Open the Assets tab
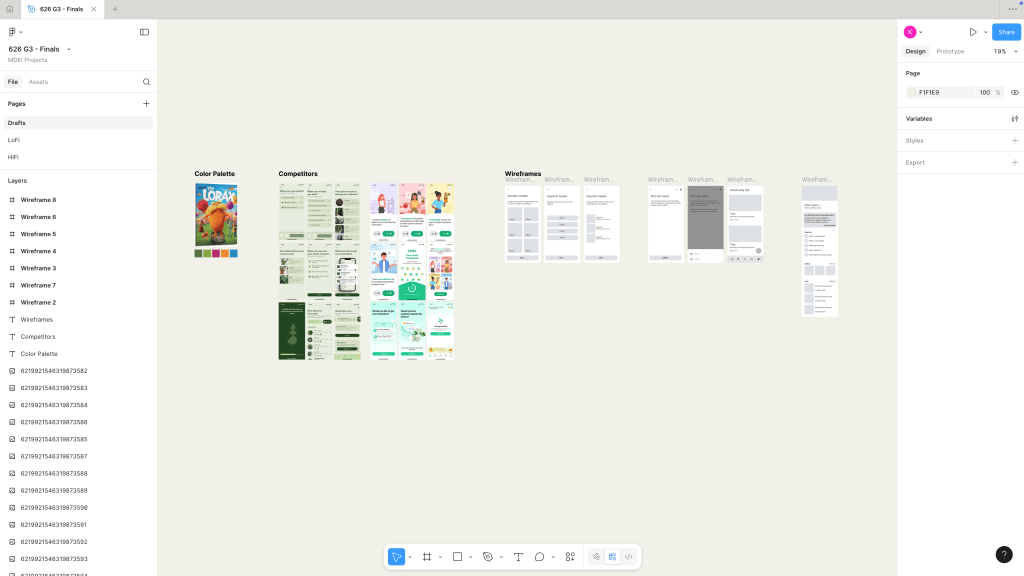This screenshot has width=1024, height=576. point(38,82)
